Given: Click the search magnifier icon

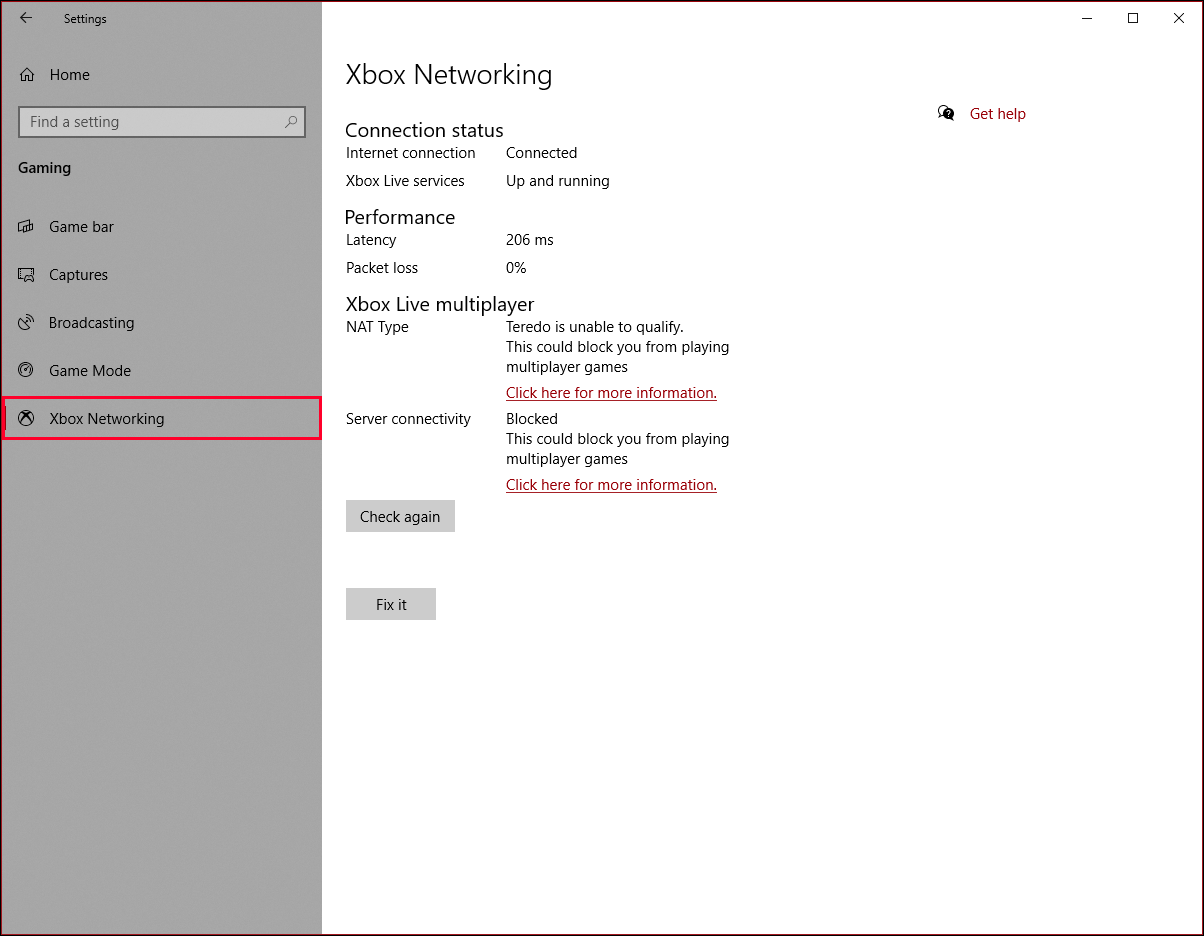Looking at the screenshot, I should point(291,122).
